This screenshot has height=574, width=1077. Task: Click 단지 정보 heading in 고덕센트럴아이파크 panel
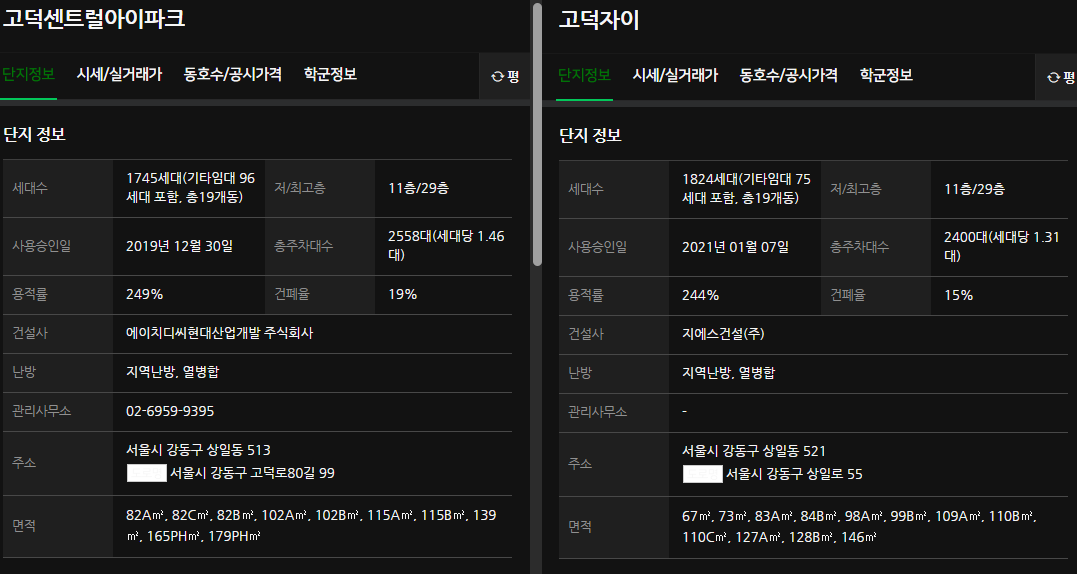[34, 135]
